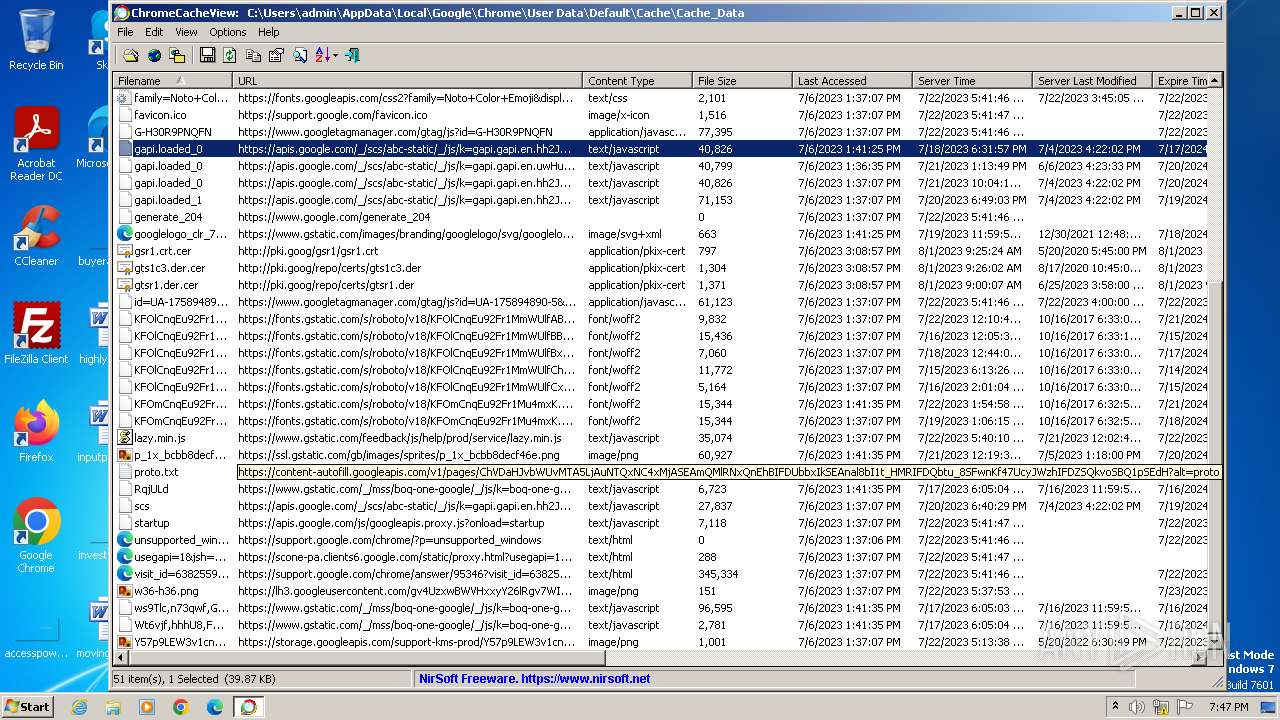Open the File menu
Screen dimensions: 1280x720
click(125, 32)
